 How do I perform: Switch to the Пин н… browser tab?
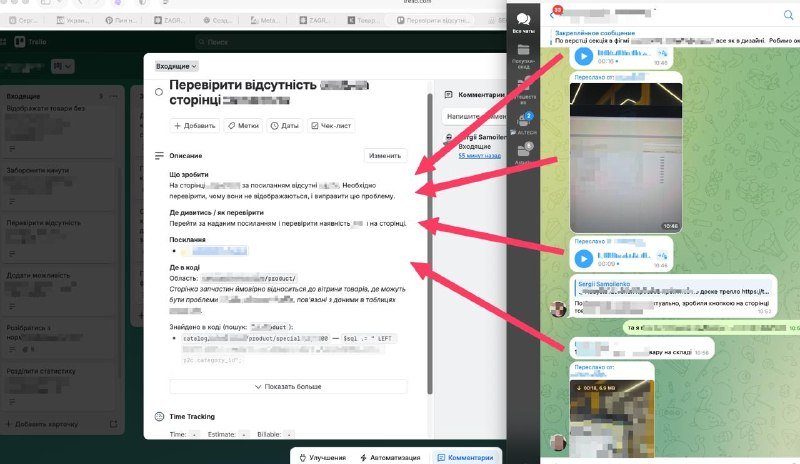121,20
